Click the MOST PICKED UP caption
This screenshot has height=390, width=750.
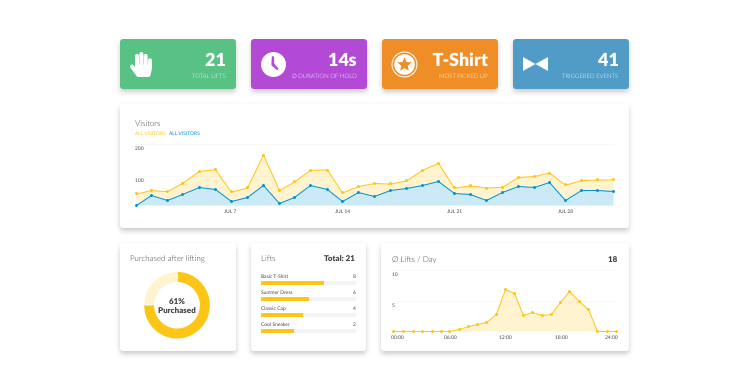(463, 76)
